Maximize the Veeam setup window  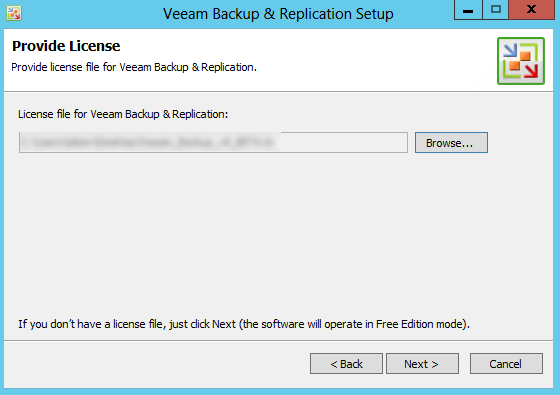click(x=495, y=10)
